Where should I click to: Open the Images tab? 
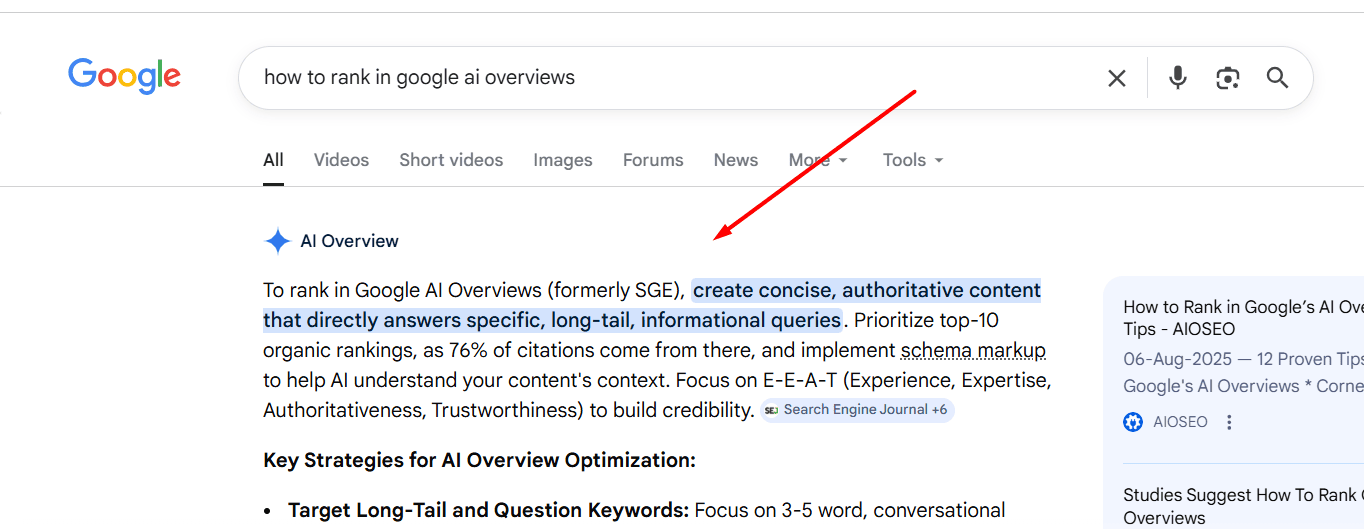coord(563,160)
